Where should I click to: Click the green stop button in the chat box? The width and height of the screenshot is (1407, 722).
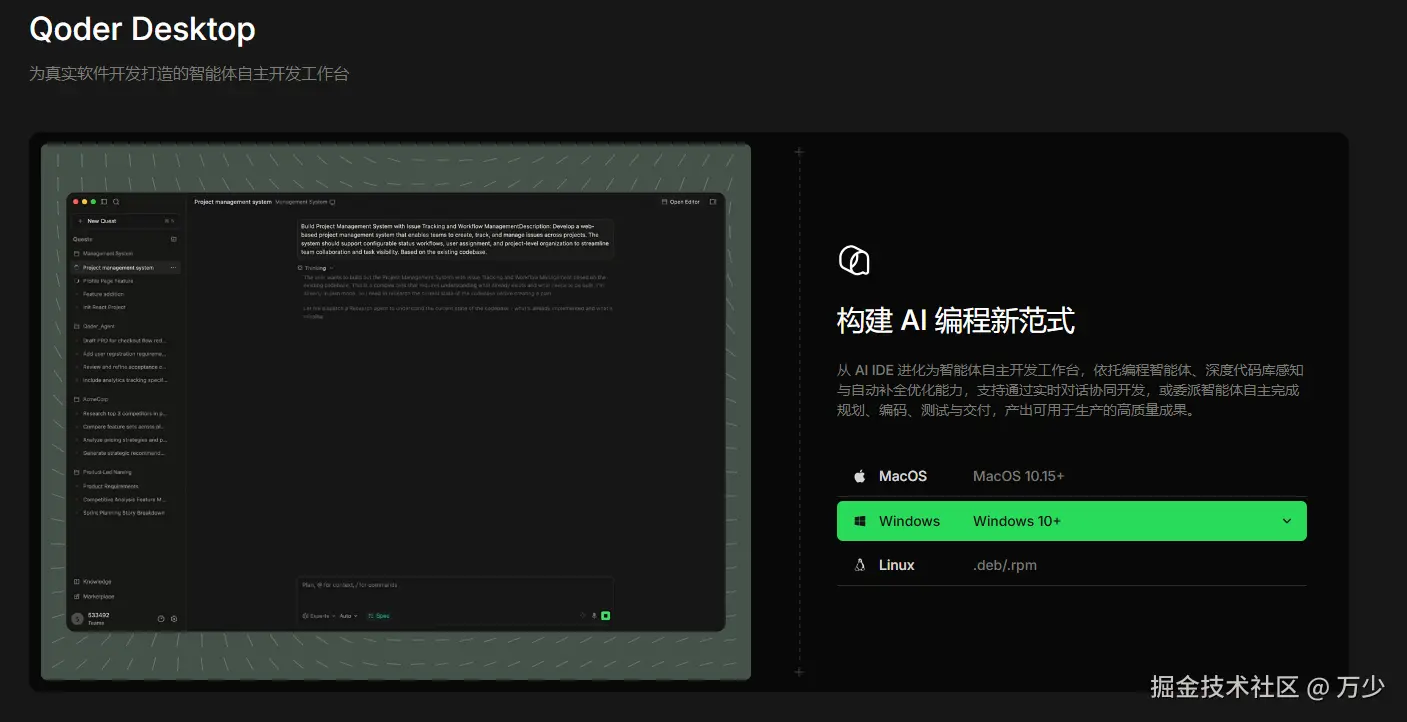pos(606,615)
